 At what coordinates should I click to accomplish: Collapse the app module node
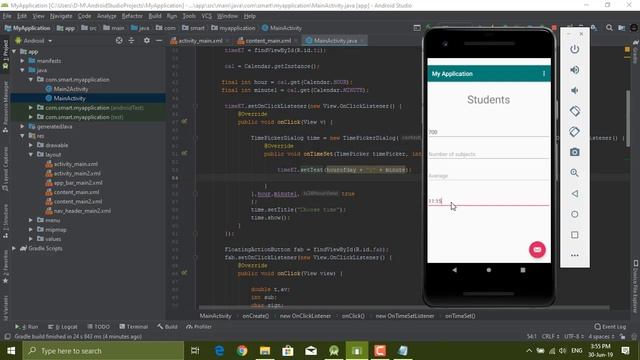coord(15,52)
